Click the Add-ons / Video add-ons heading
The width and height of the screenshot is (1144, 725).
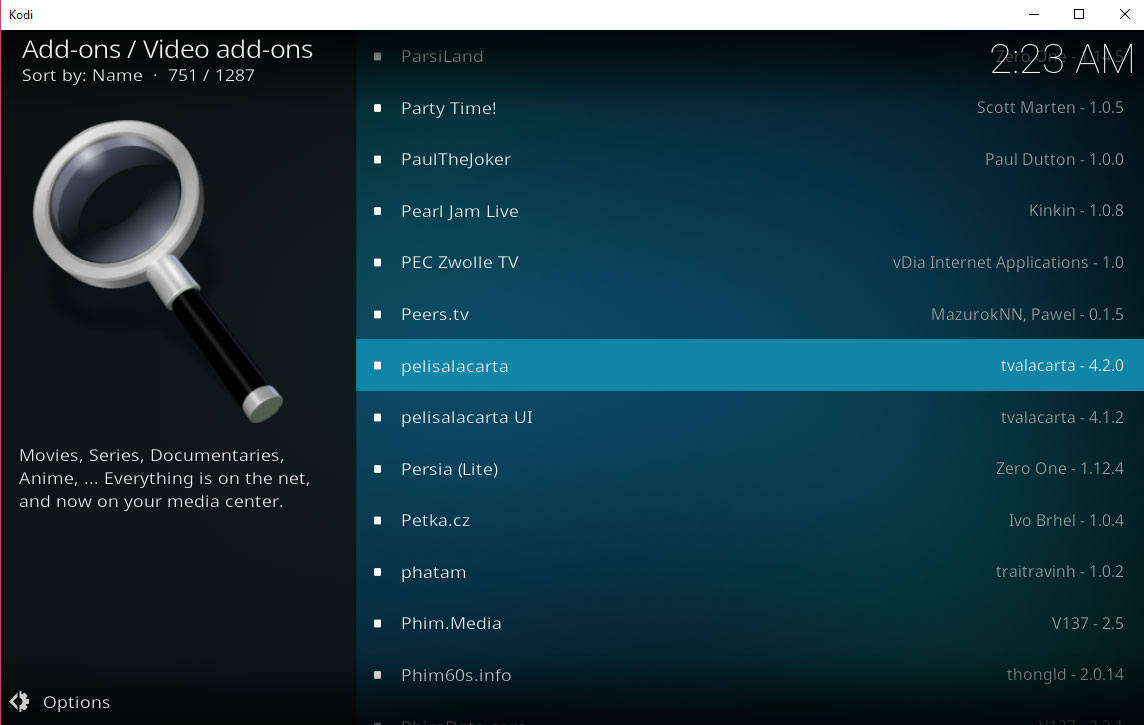pos(167,50)
